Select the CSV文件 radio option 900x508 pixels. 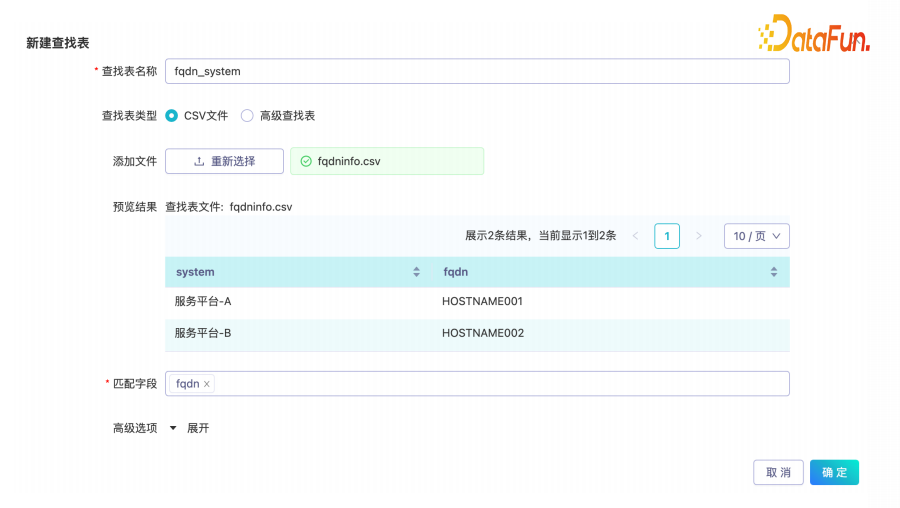pos(172,116)
